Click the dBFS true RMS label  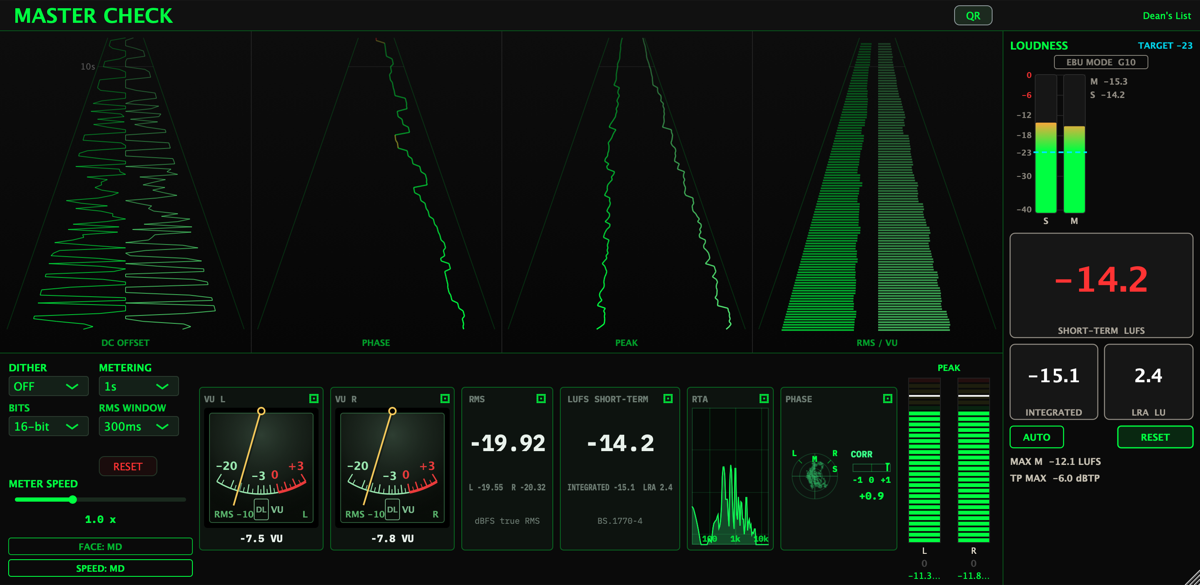(508, 521)
